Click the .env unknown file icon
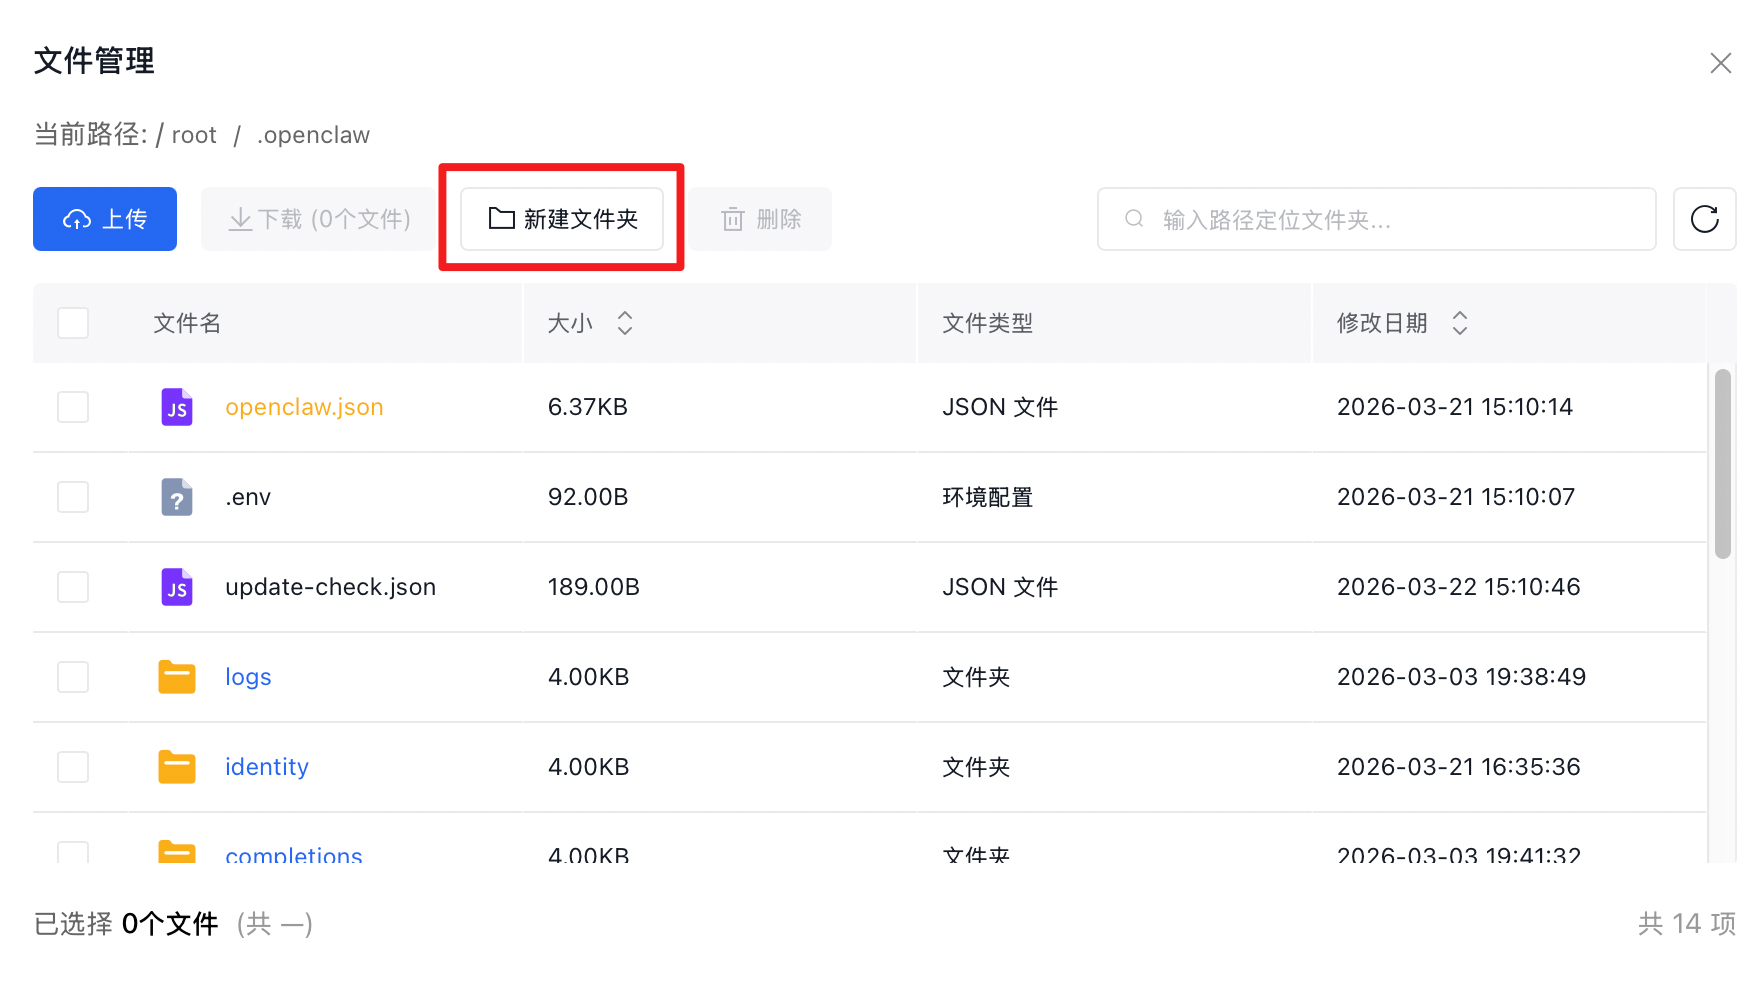1756x986 pixels. (177, 497)
